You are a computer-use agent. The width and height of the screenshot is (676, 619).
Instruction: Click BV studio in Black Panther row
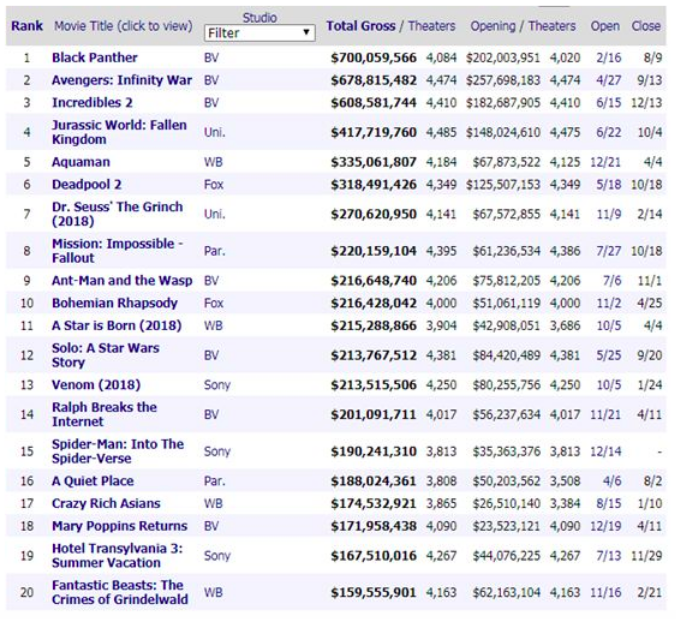pos(211,58)
